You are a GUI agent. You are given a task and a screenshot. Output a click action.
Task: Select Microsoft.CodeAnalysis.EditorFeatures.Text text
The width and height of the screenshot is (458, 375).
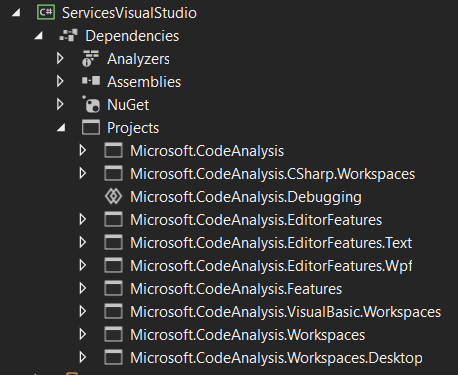point(271,243)
